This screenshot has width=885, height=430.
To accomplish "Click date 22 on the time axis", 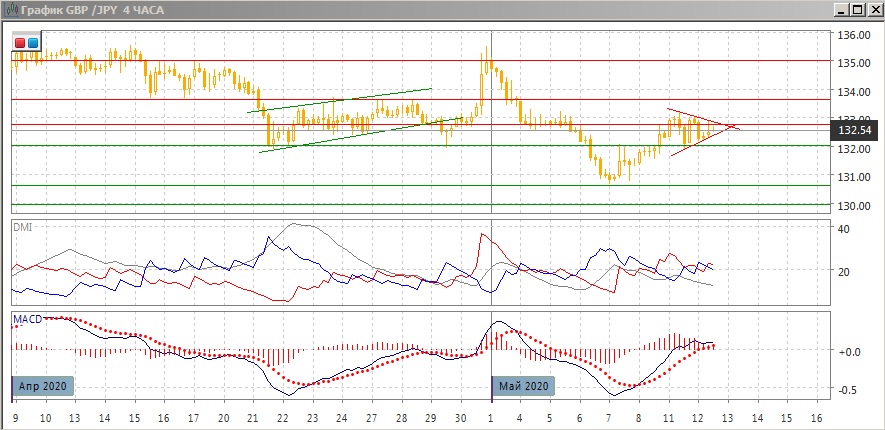I will tap(283, 418).
